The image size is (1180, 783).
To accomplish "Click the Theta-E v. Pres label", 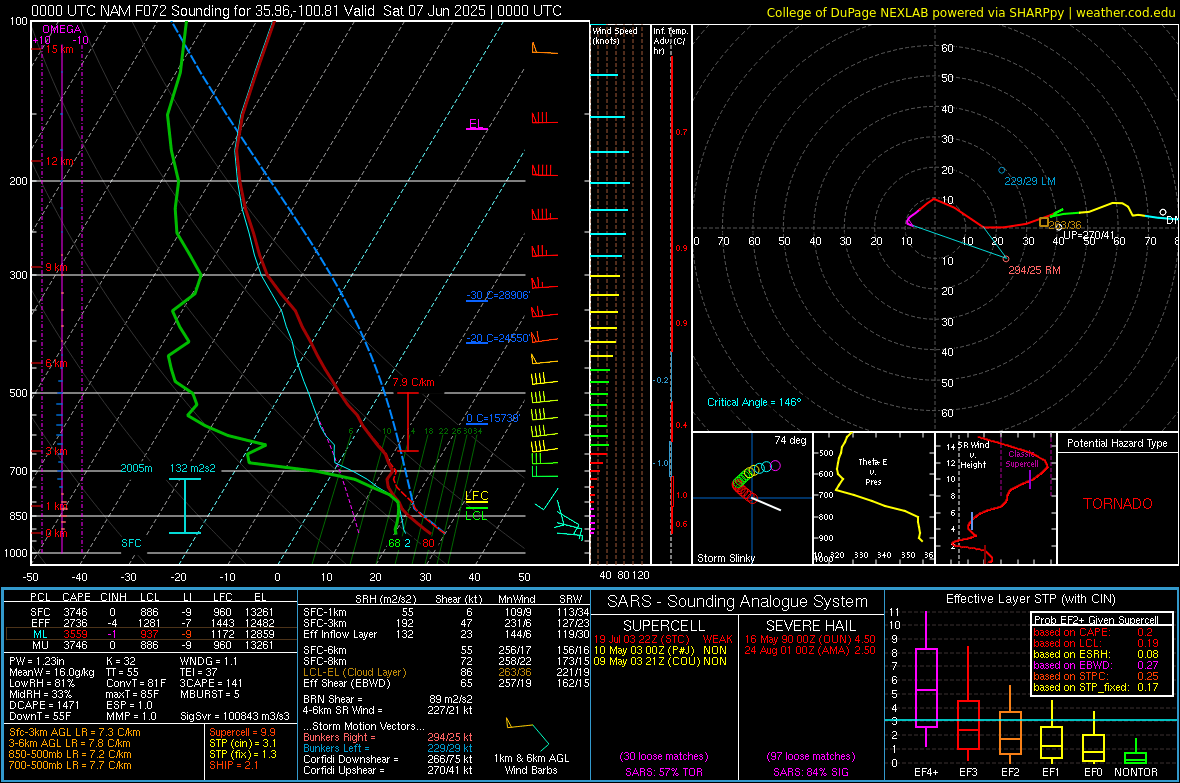I will [873, 471].
